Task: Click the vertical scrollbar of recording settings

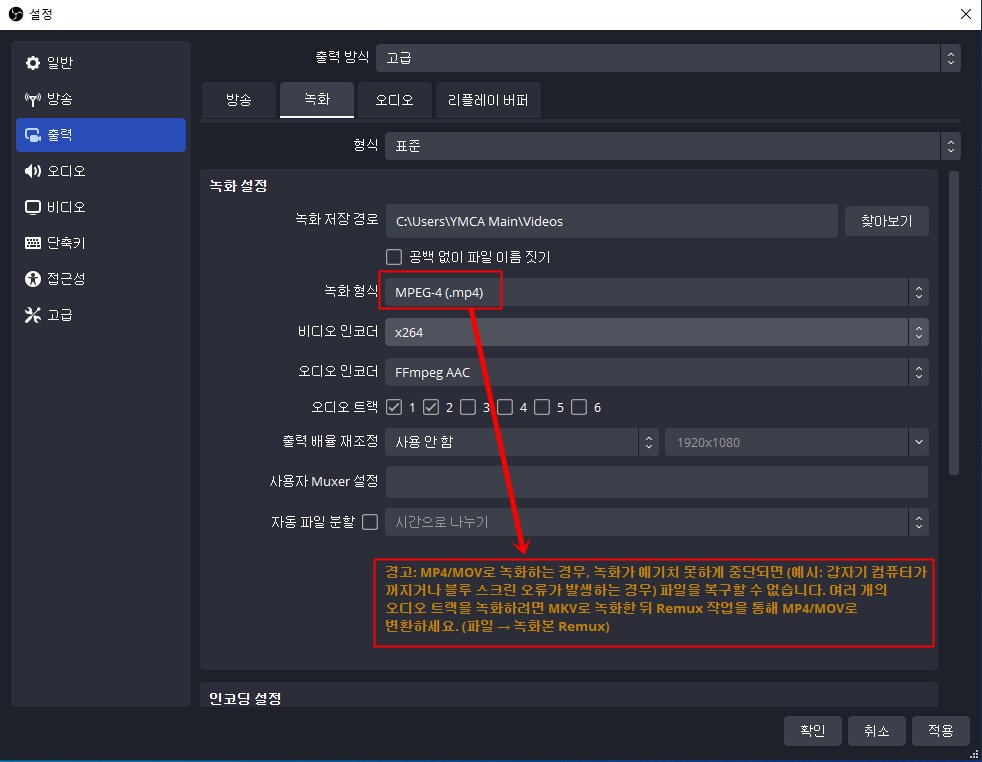Action: (954, 323)
